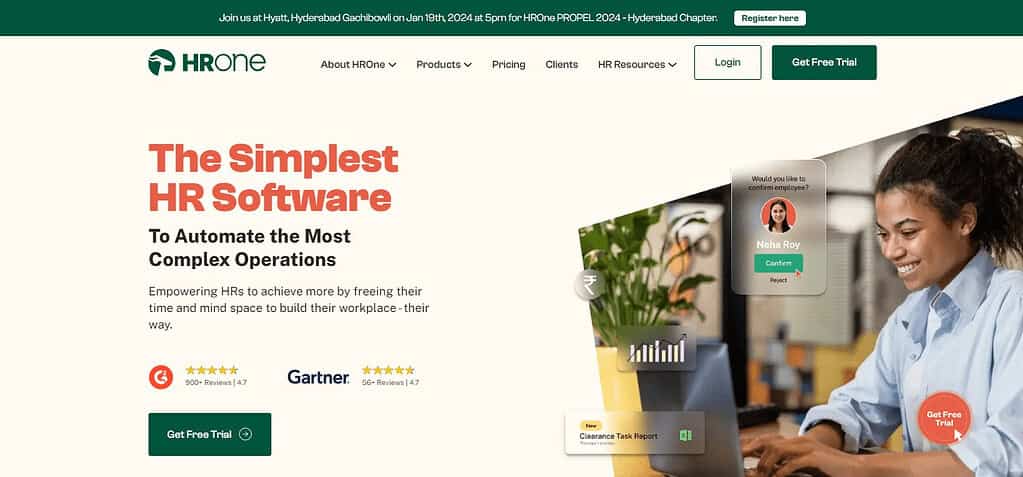Viewport: 1023px width, 477px height.
Task: Click the rupee symbol bubble
Action: [590, 285]
